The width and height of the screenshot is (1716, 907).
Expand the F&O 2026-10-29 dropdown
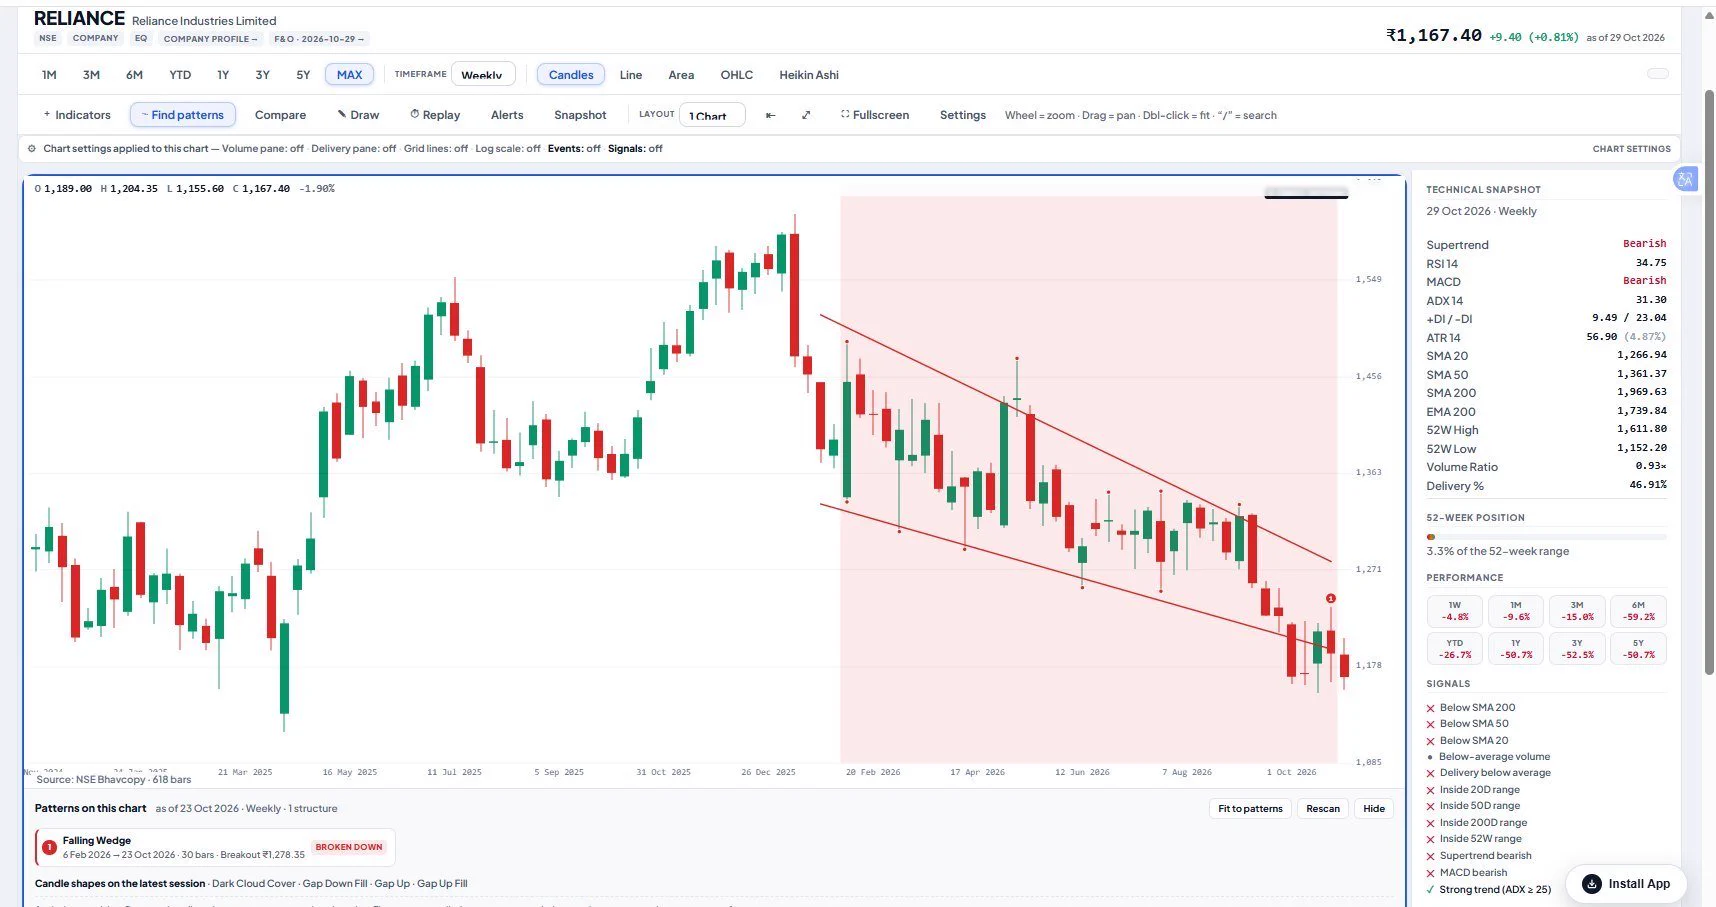[319, 39]
